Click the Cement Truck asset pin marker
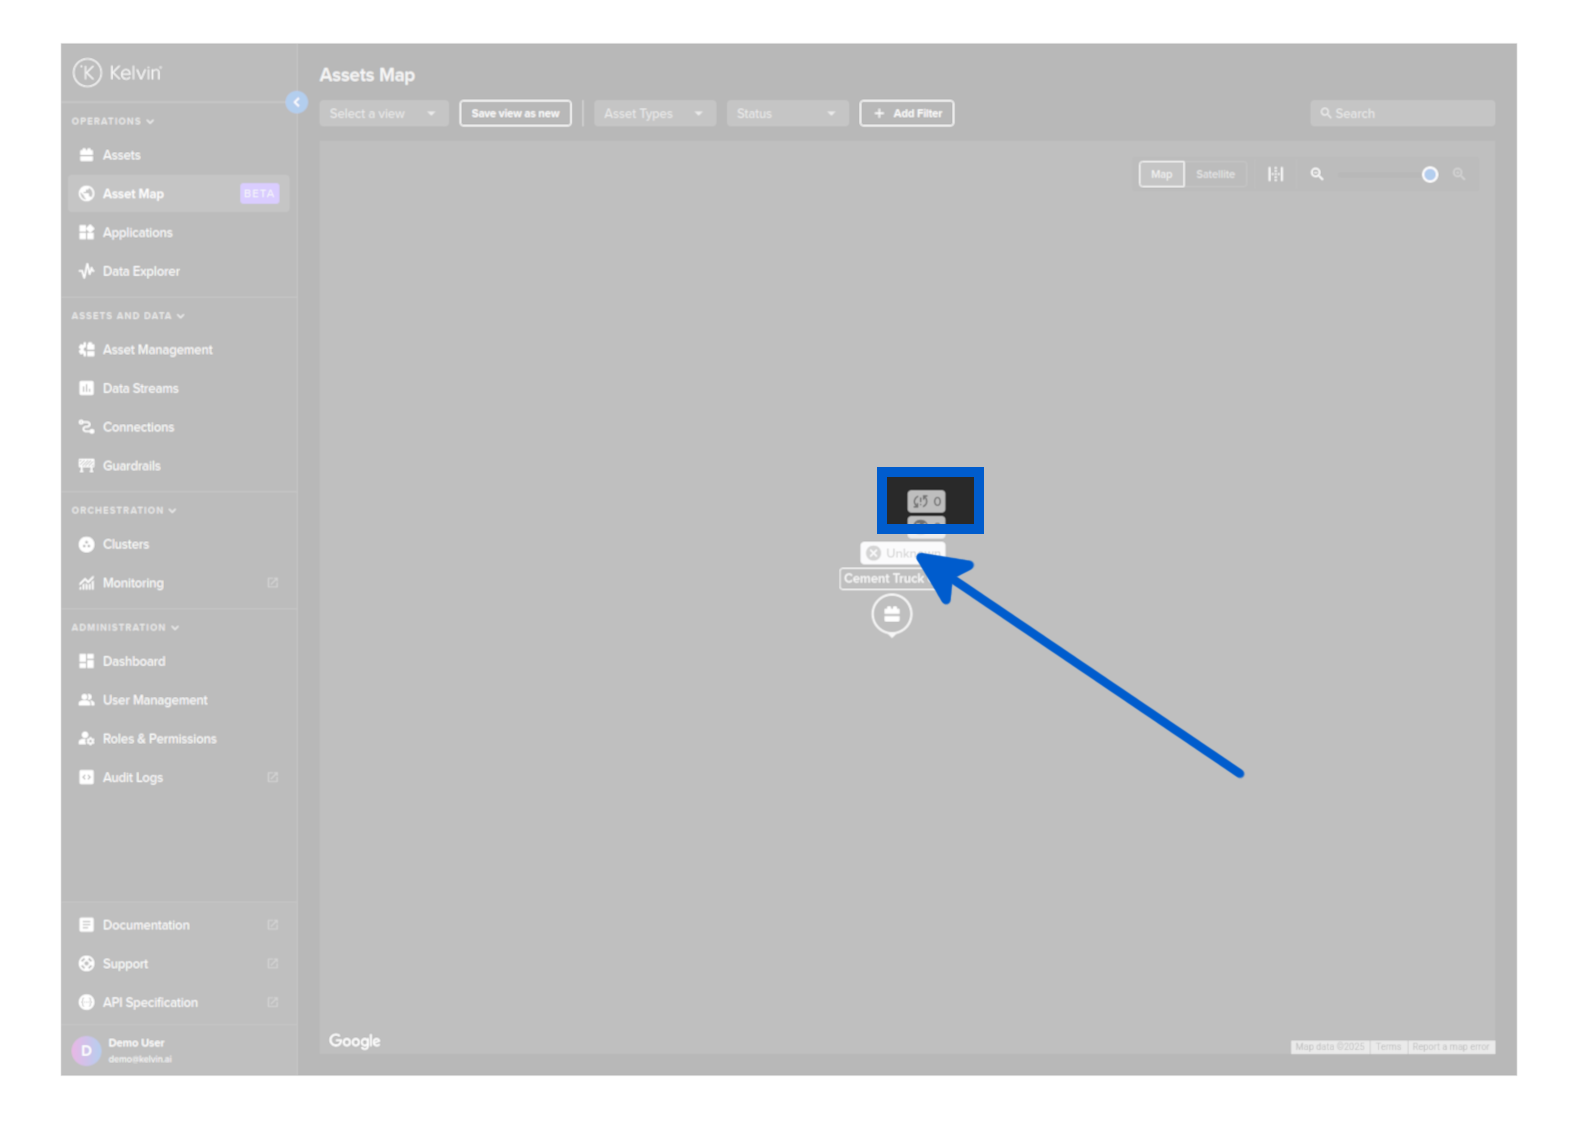Viewport: 1580px width, 1121px height. pos(891,614)
